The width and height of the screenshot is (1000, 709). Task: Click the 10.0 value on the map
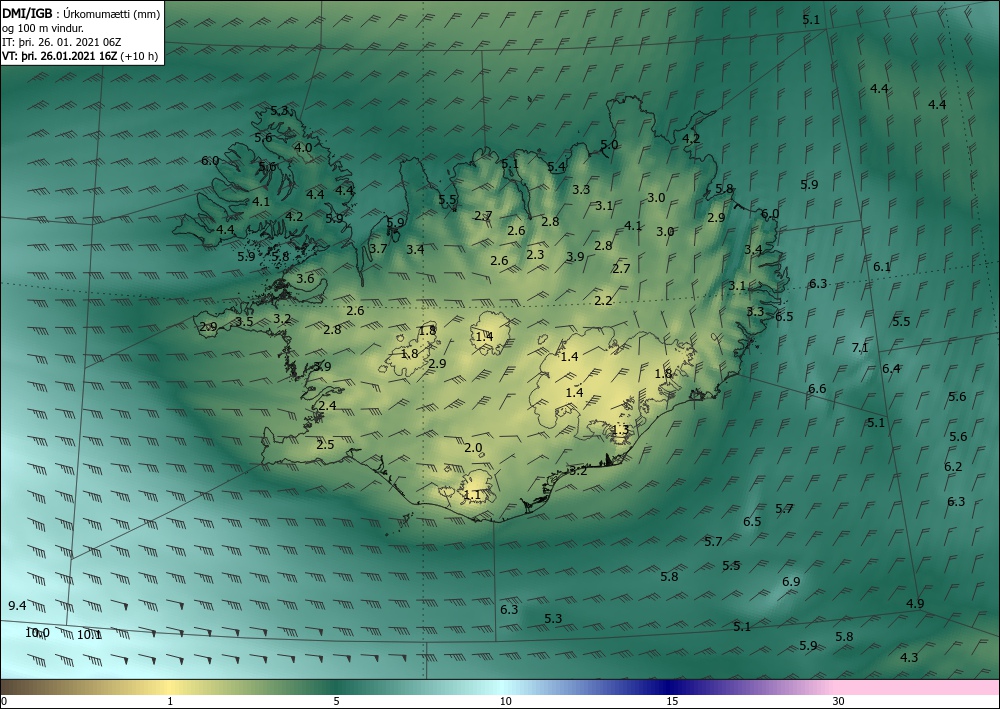click(37, 633)
